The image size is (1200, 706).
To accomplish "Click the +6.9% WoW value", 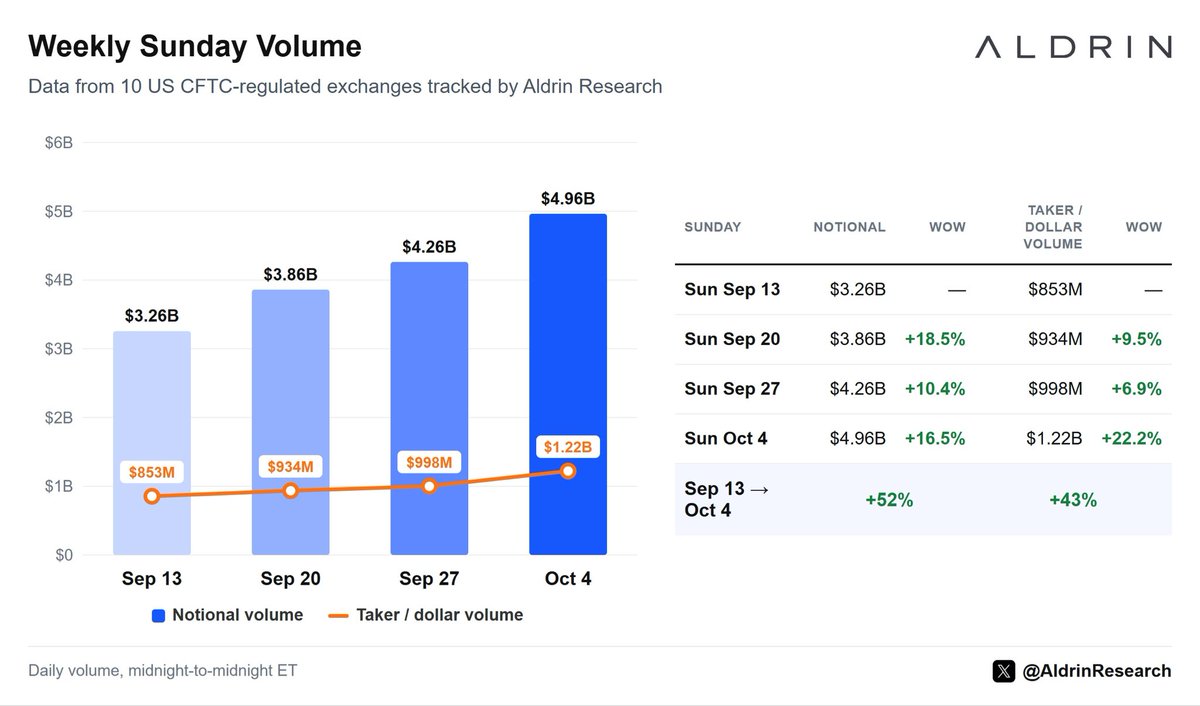I will pyautogui.click(x=1136, y=389).
